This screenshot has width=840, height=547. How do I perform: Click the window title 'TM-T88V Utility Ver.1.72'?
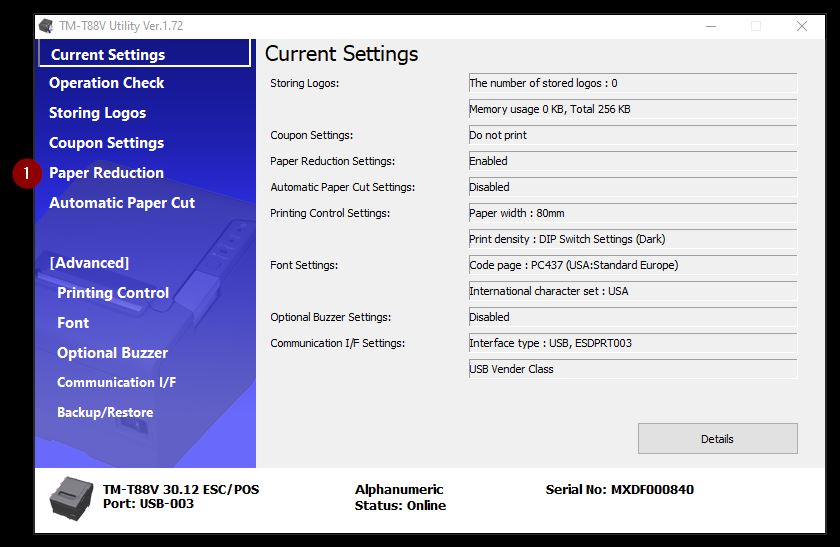pos(121,26)
